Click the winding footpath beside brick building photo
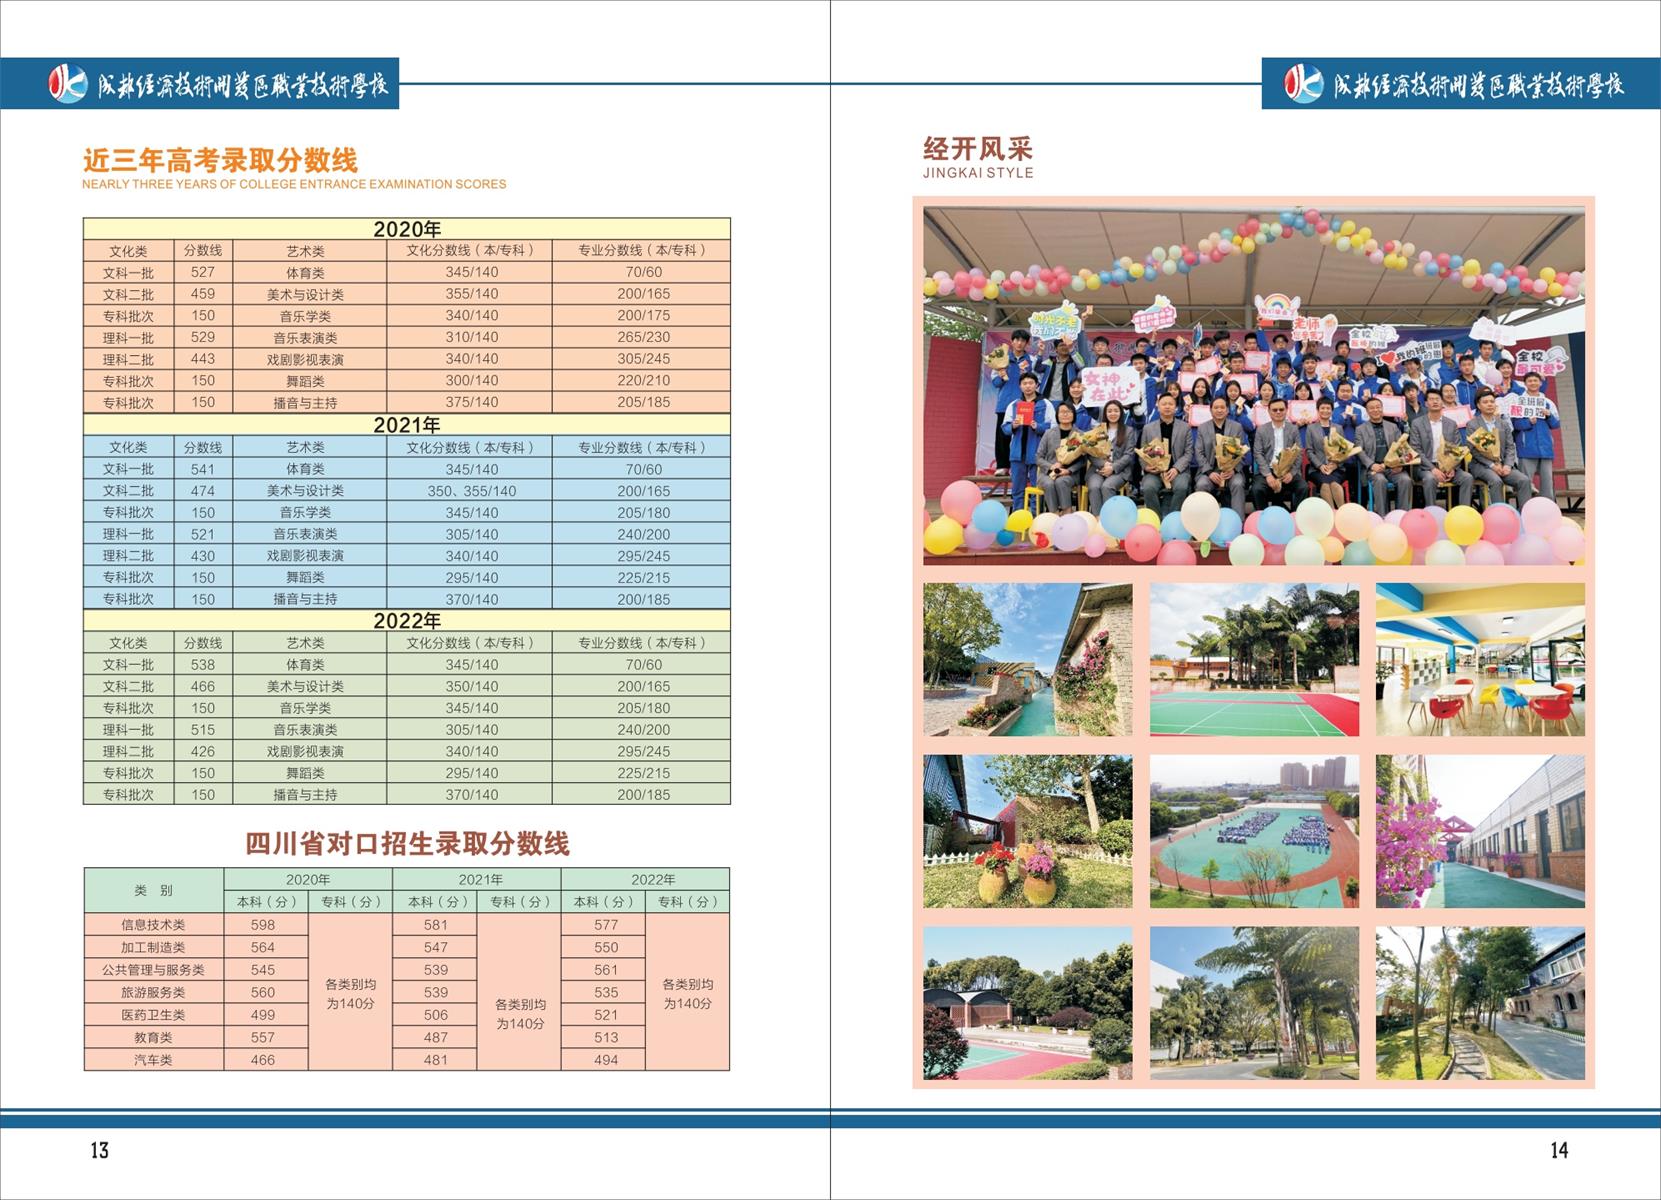This screenshot has width=1661, height=1200. [x=1479, y=1003]
